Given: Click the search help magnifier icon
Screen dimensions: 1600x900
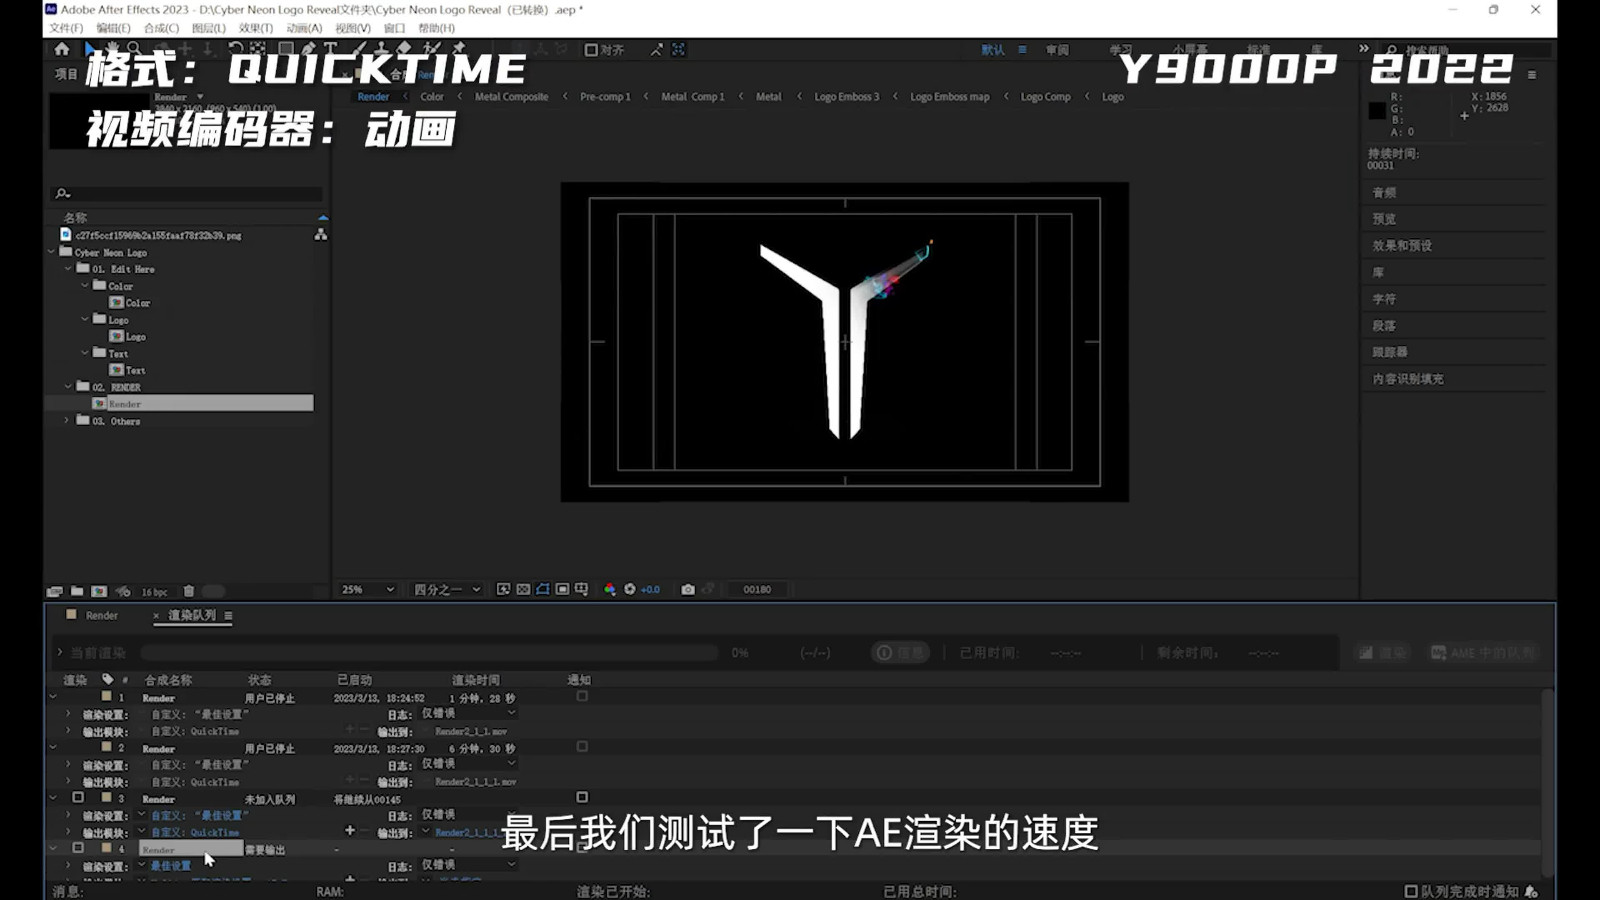Looking at the screenshot, I should [x=1391, y=50].
